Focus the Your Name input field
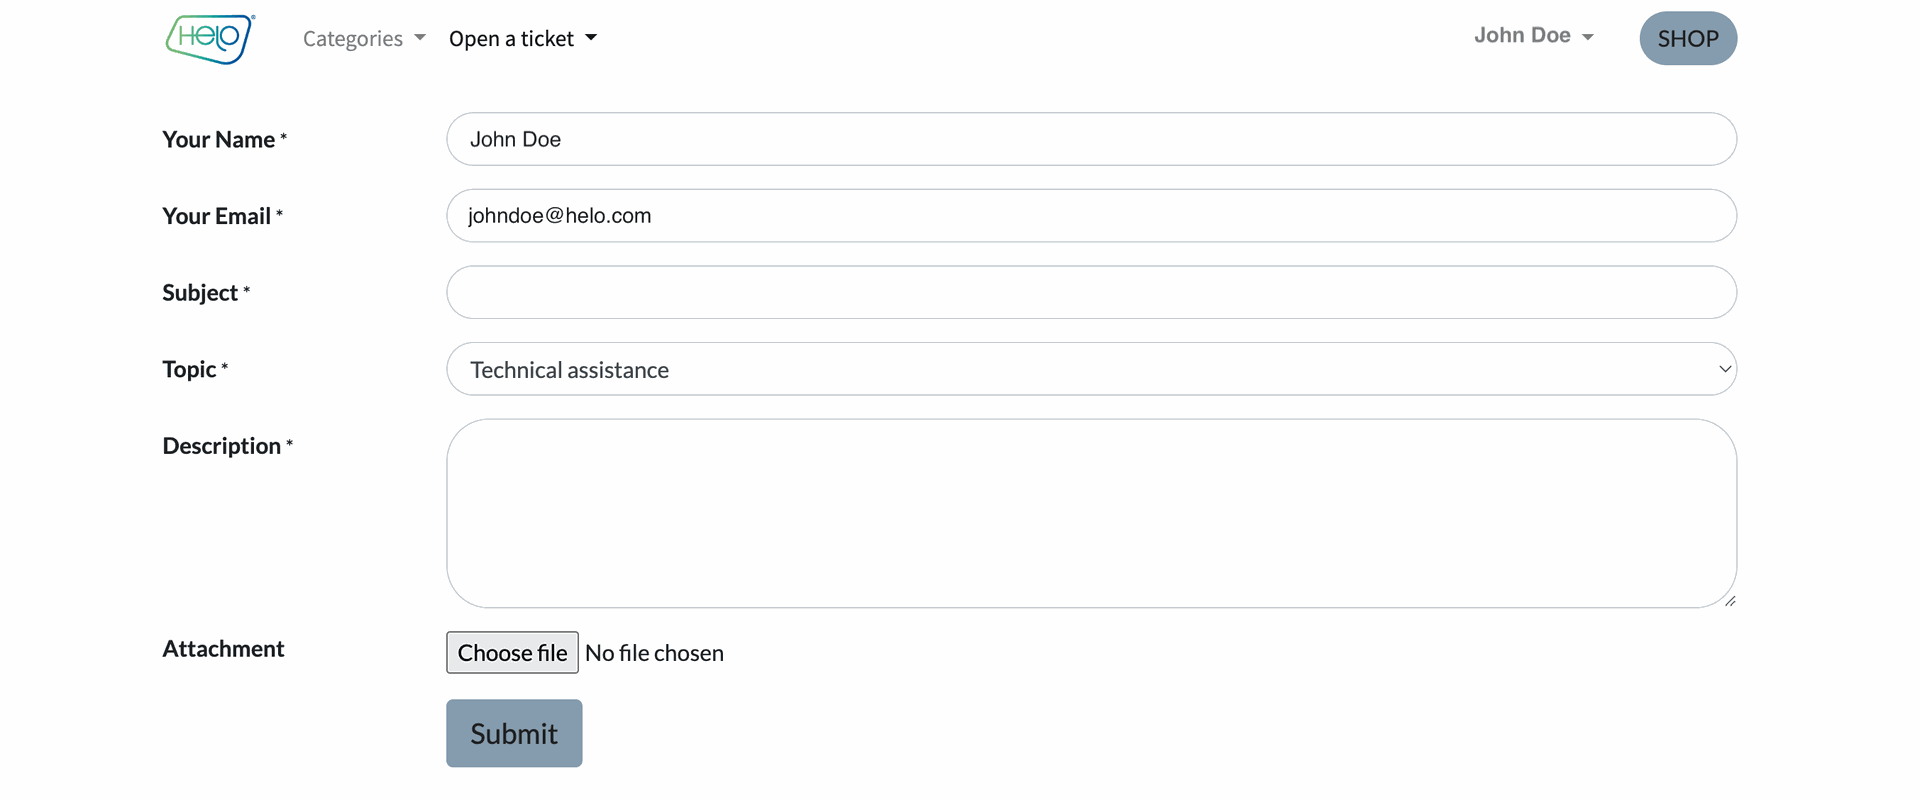Screen dimensions: 1920x800 pos(1090,139)
